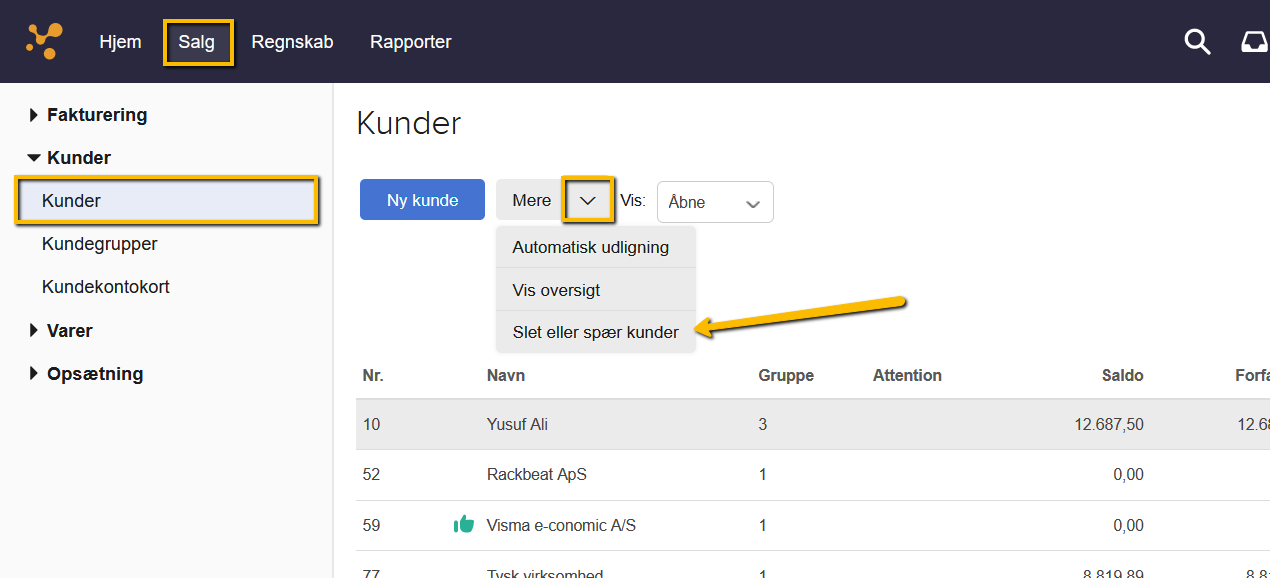
Task: Open the search magnifier icon
Action: pyautogui.click(x=1197, y=42)
